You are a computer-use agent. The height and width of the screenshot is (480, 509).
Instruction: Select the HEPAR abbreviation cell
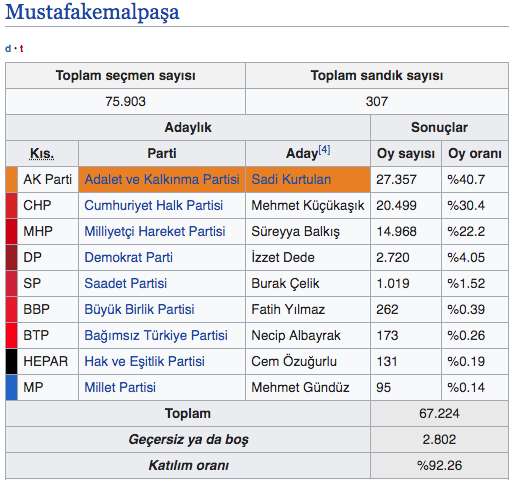click(x=48, y=361)
